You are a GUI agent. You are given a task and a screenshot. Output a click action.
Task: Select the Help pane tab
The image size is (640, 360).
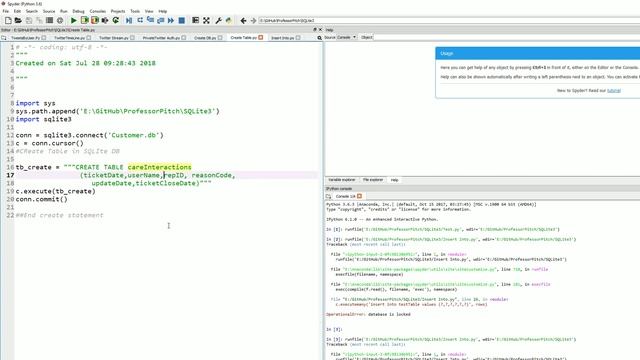pyautogui.click(x=394, y=180)
